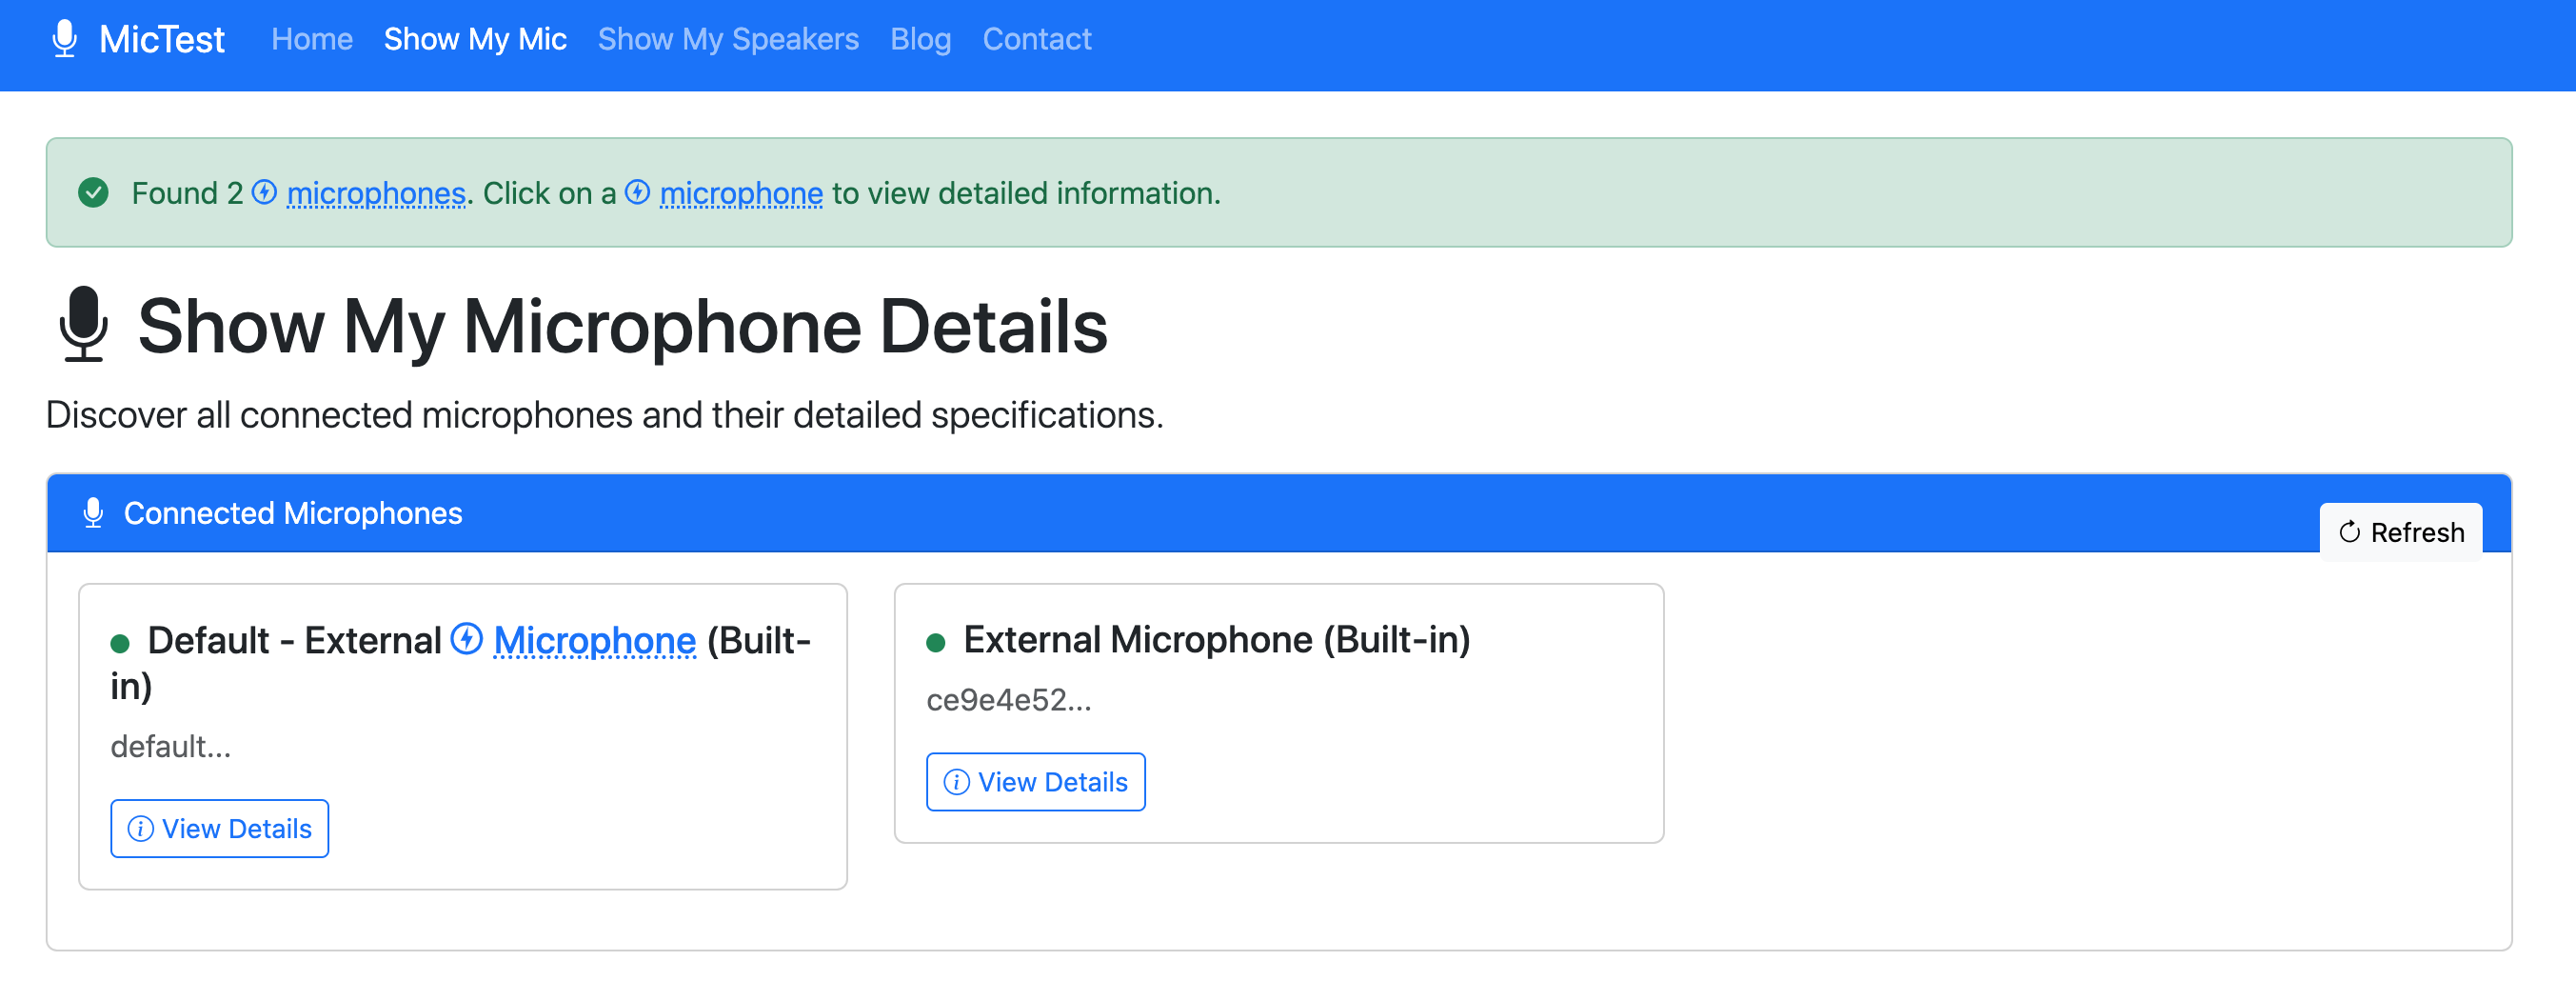The height and width of the screenshot is (981, 2576).
Task: Click the lightning icon before singular "microphone" in the alert
Action: pos(637,191)
